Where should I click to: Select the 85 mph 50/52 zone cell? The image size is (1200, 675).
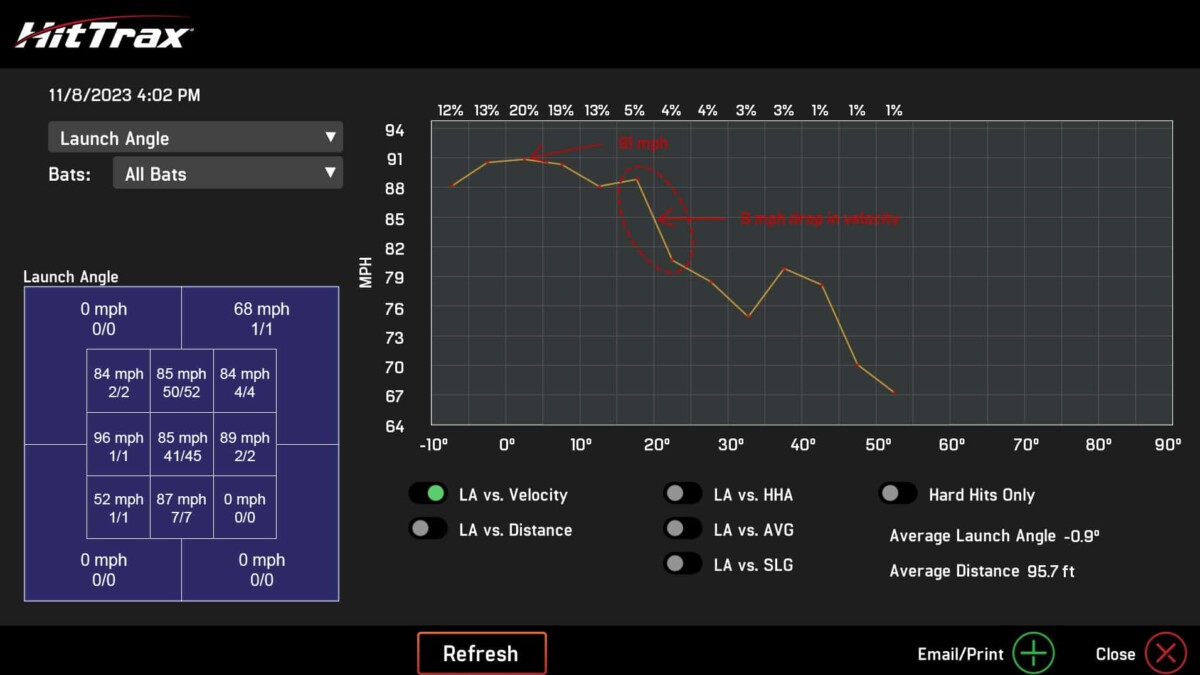point(182,382)
